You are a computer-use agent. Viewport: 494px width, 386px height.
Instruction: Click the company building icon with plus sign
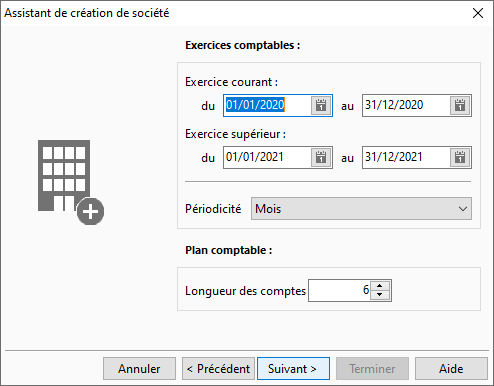pos(71,182)
